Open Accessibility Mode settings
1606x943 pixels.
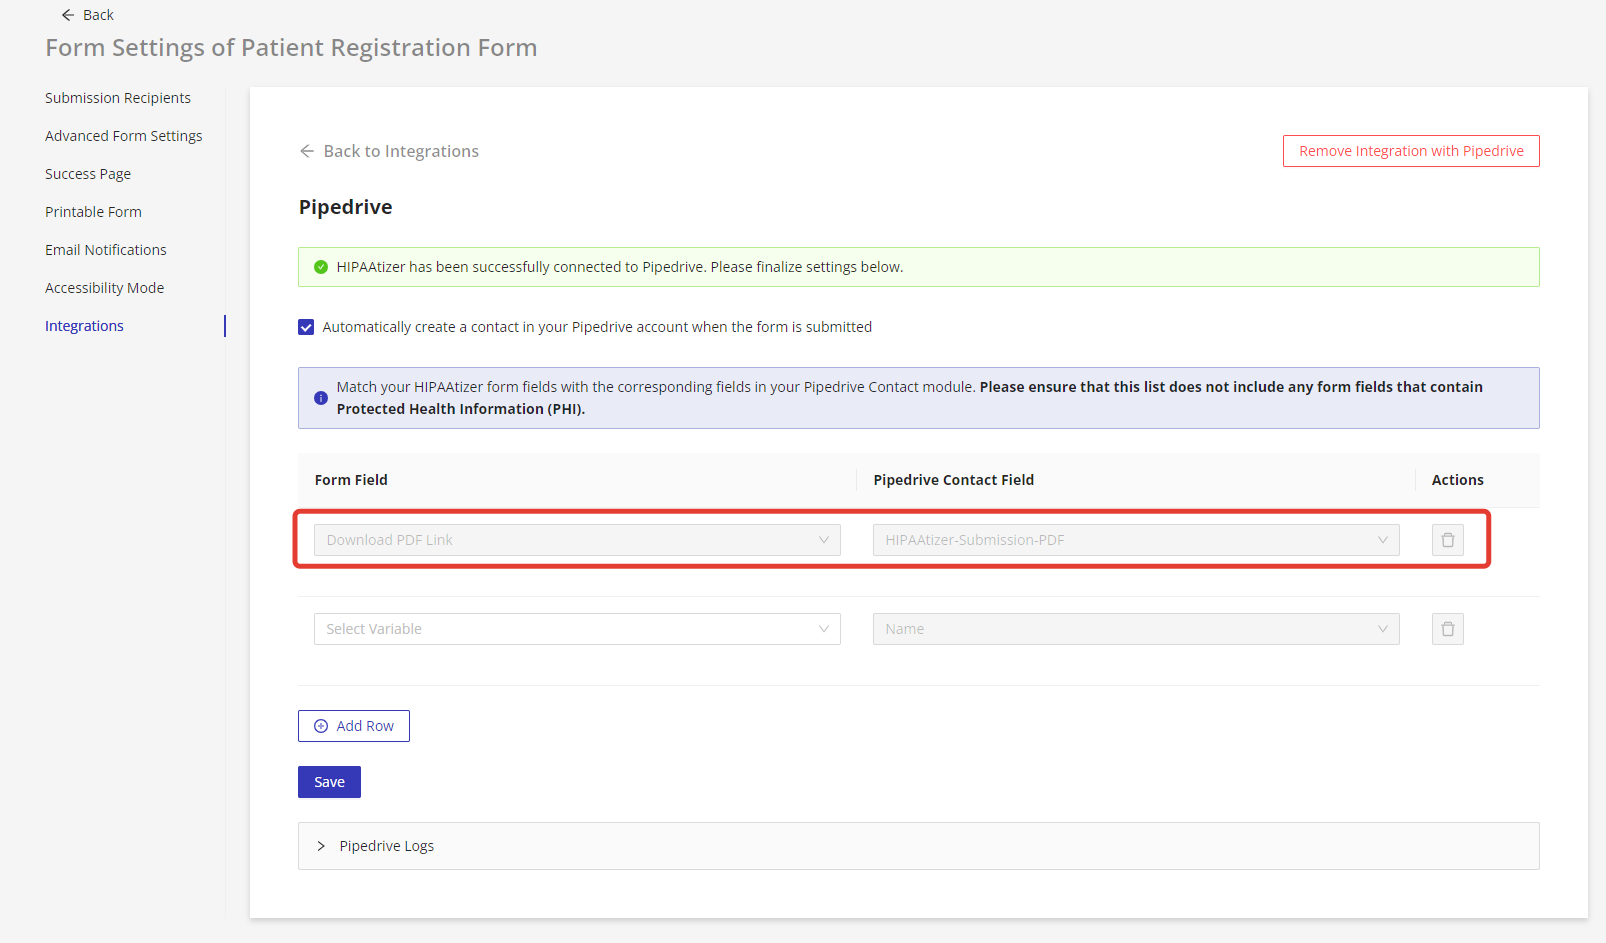tap(104, 288)
